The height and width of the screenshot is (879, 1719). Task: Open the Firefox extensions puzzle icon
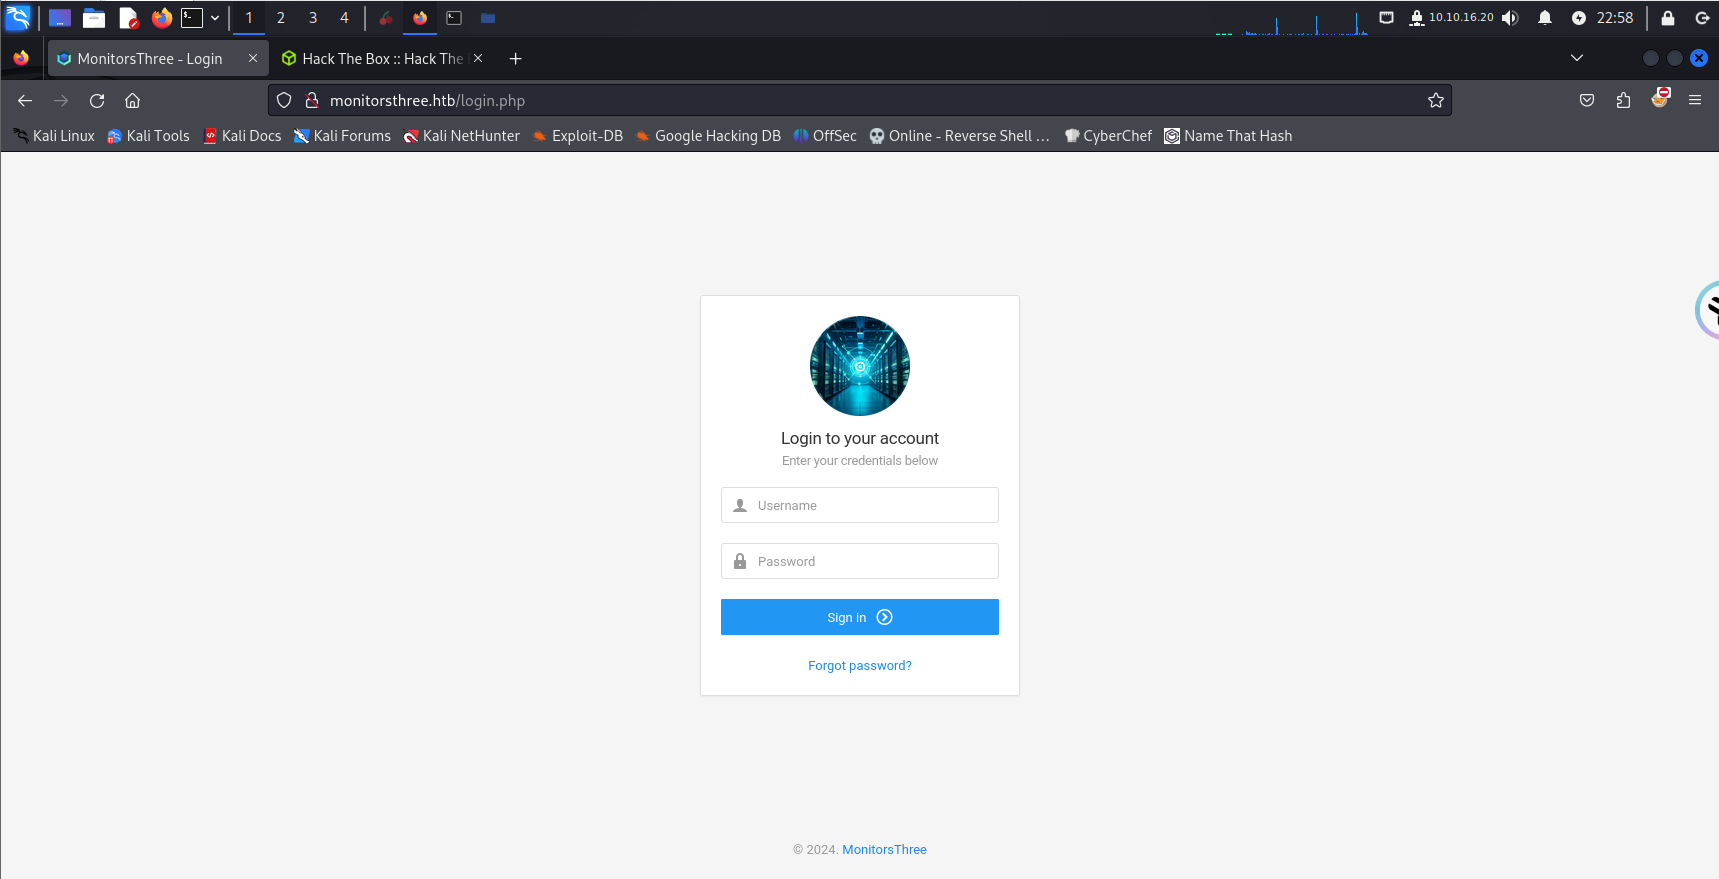pos(1623,100)
